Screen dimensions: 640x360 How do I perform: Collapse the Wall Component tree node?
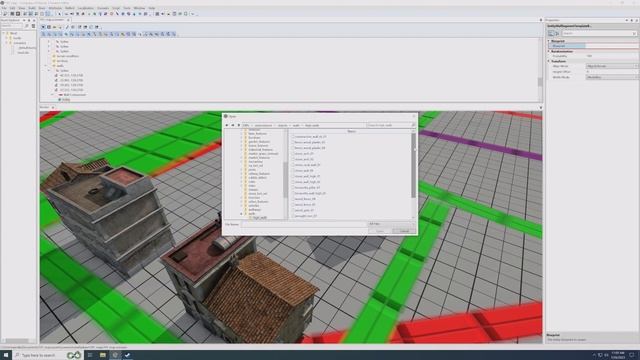coord(53,95)
